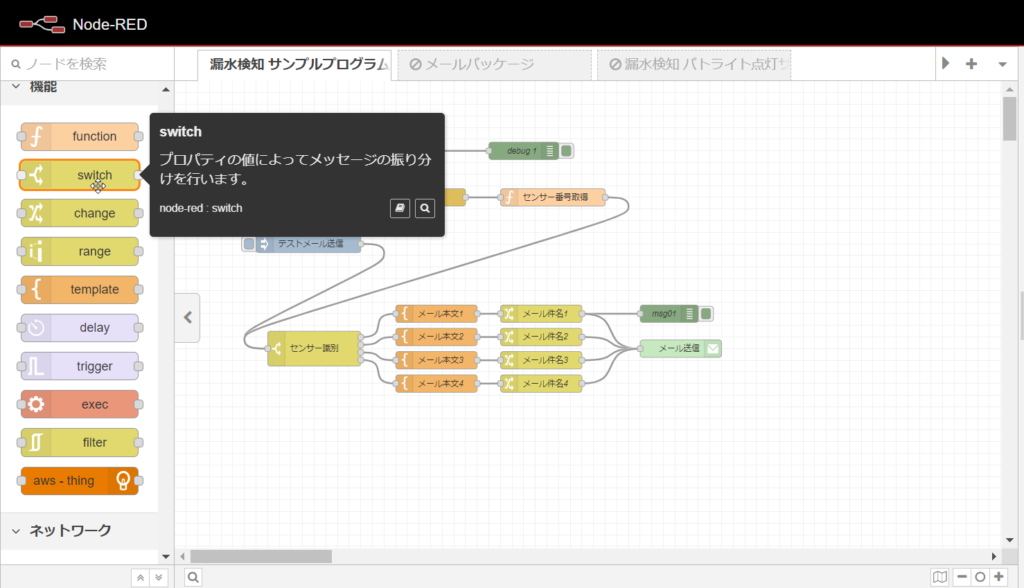
Task: Select the debug 1 node body
Action: point(523,151)
